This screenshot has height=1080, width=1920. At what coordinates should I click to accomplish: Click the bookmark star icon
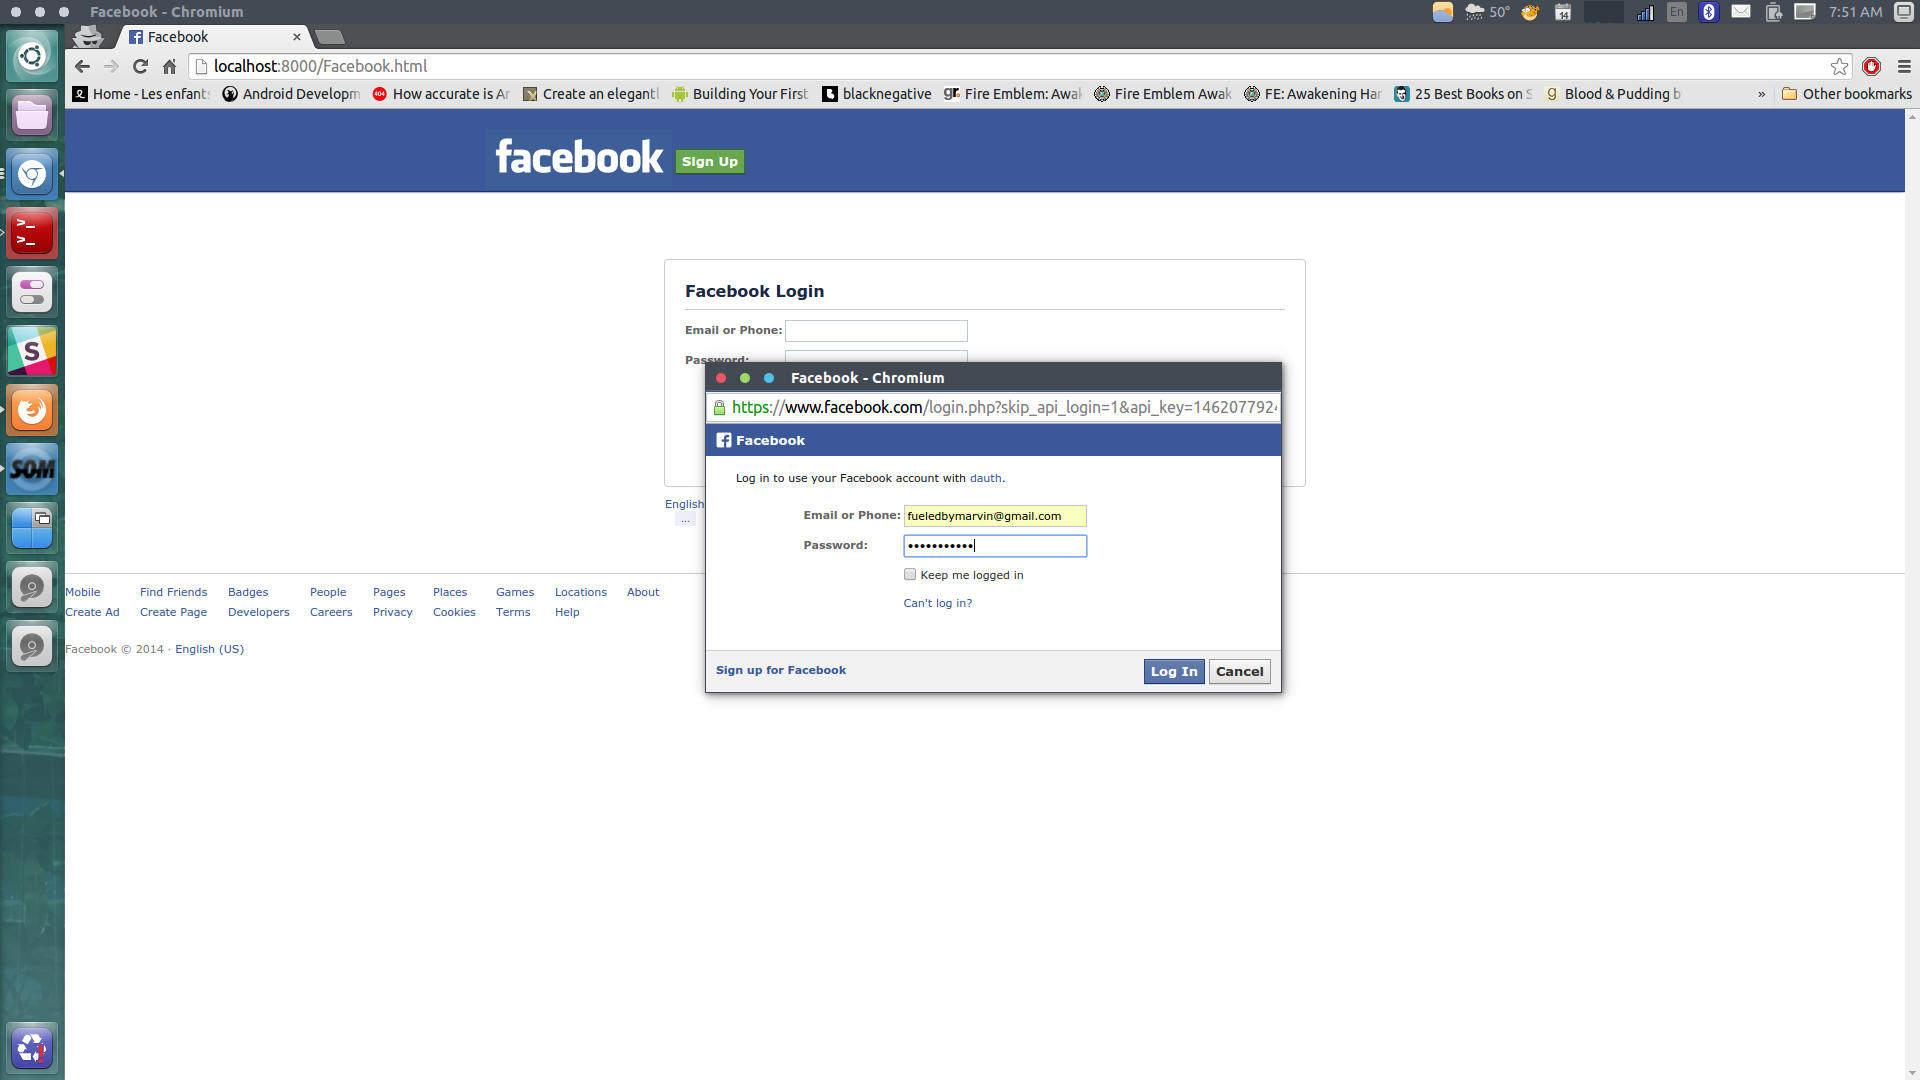[x=1839, y=66]
